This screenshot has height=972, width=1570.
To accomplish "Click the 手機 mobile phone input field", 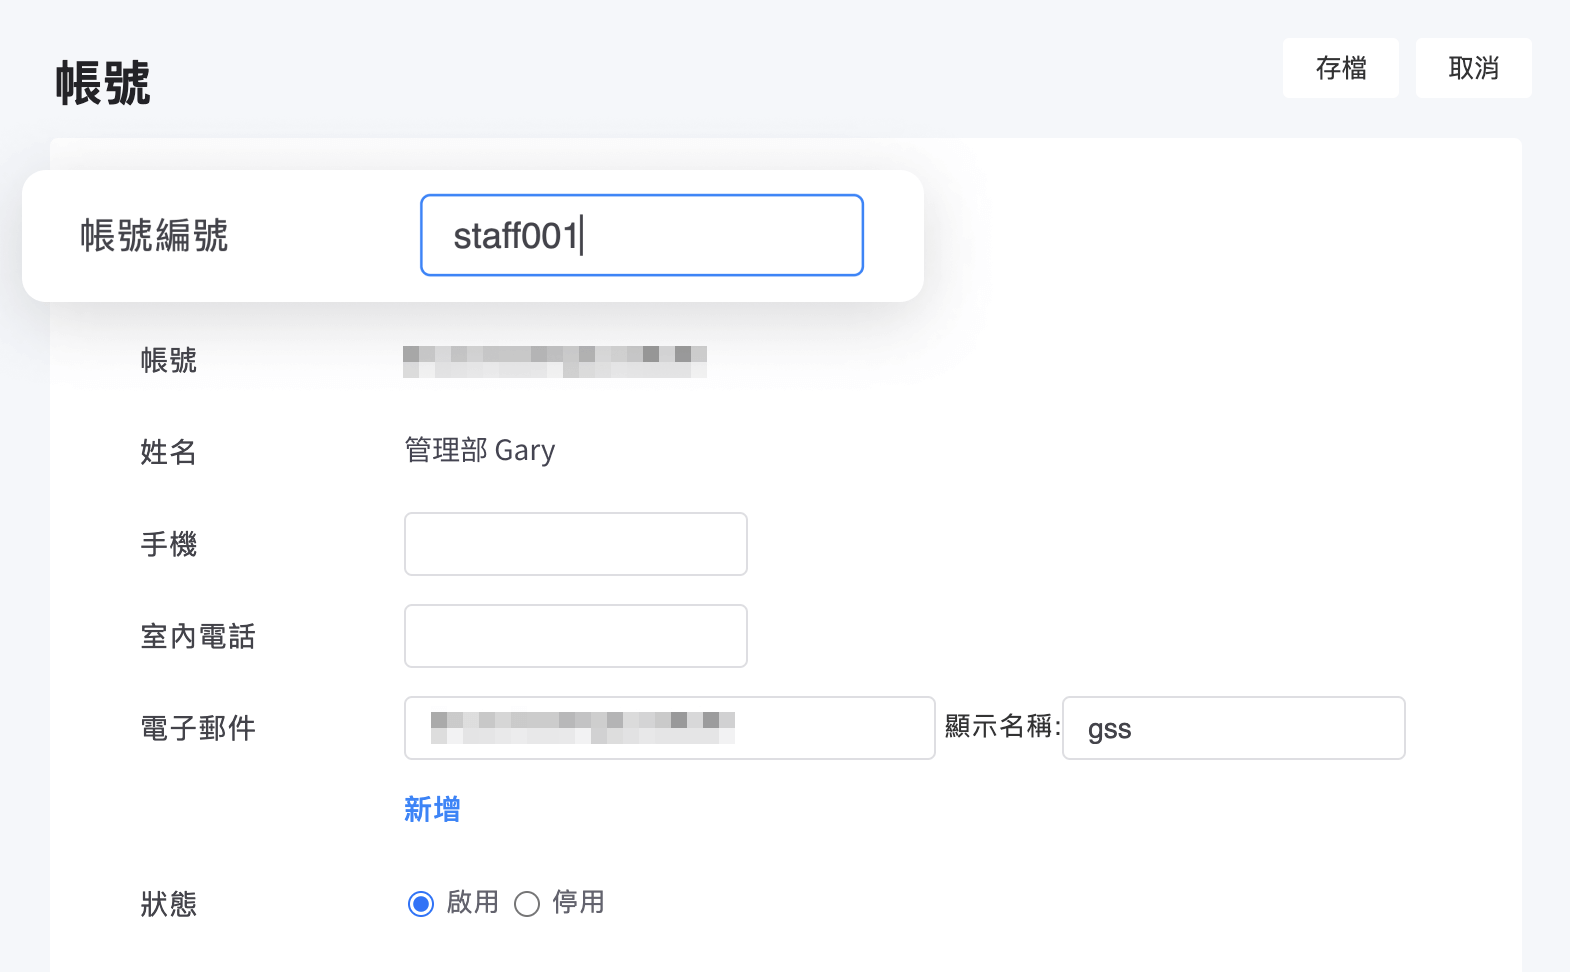I will (x=576, y=544).
